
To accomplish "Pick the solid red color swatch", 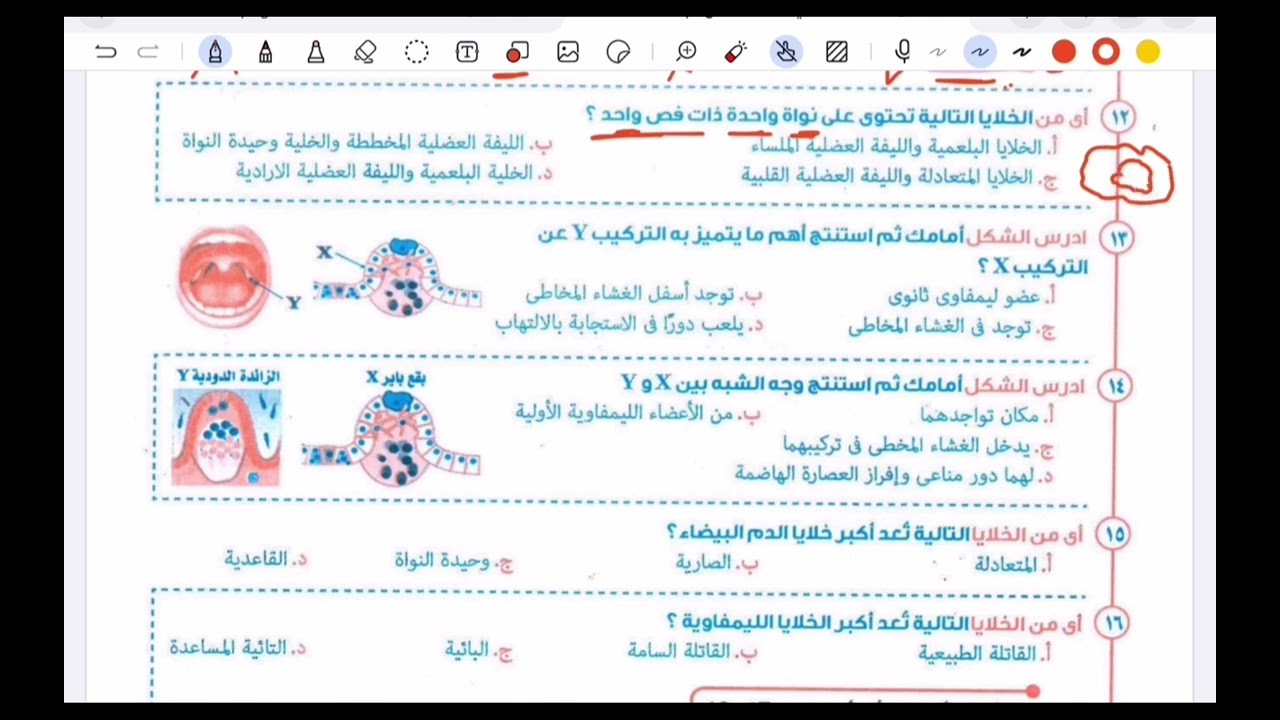I will click(x=1064, y=52).
